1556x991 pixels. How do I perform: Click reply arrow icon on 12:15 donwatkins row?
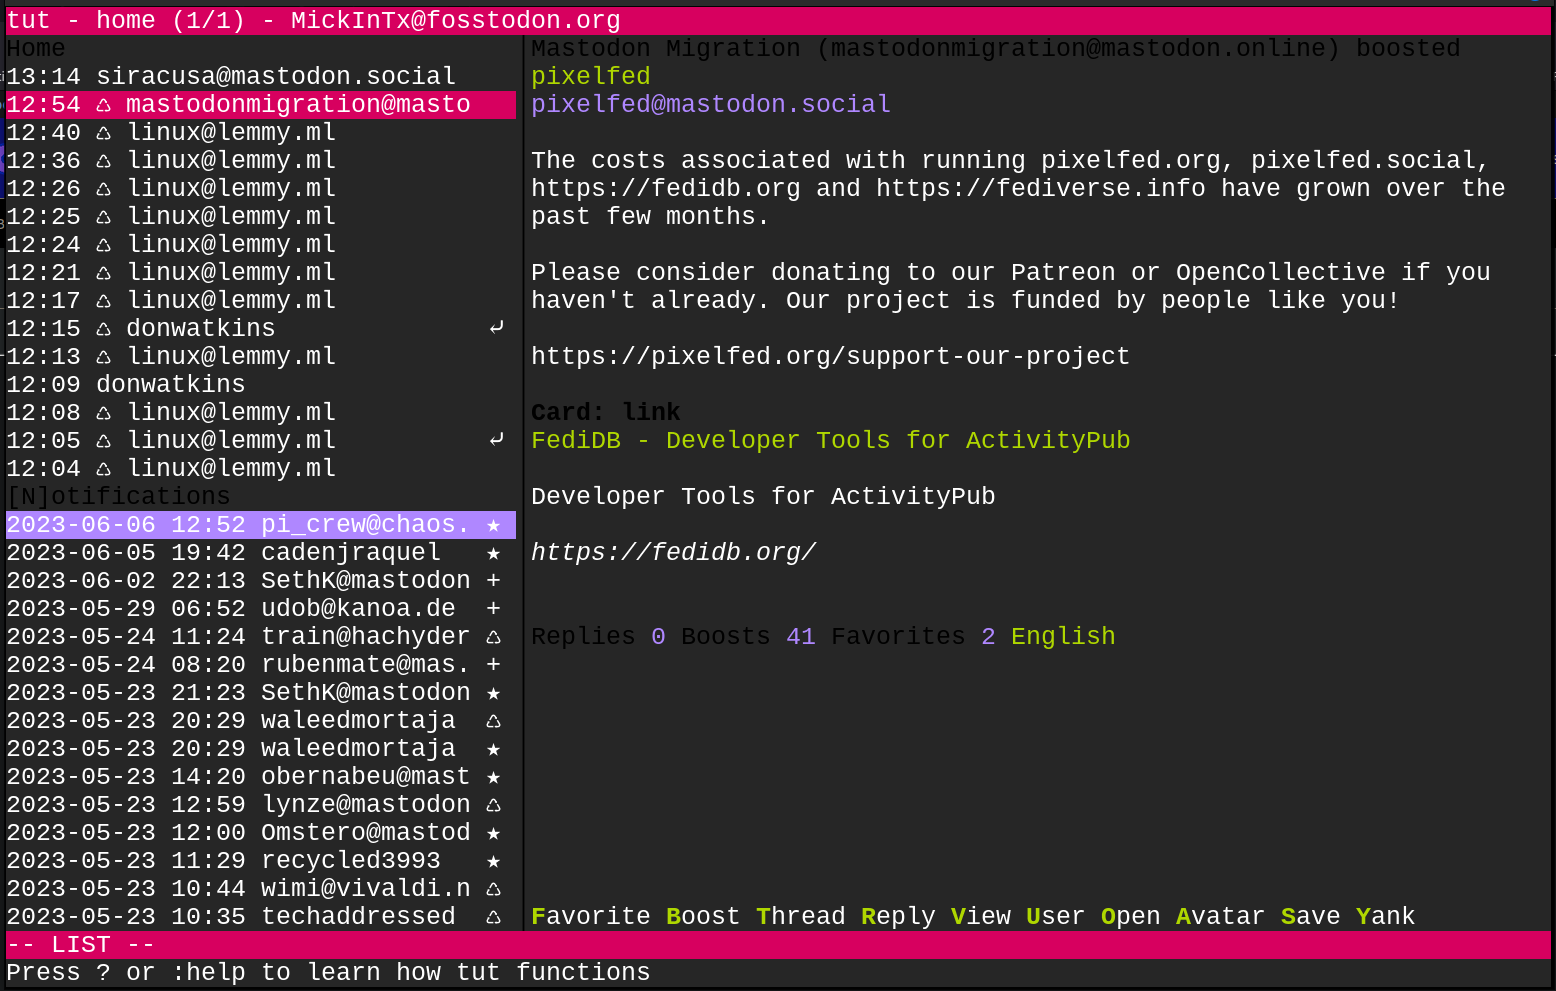coord(496,328)
